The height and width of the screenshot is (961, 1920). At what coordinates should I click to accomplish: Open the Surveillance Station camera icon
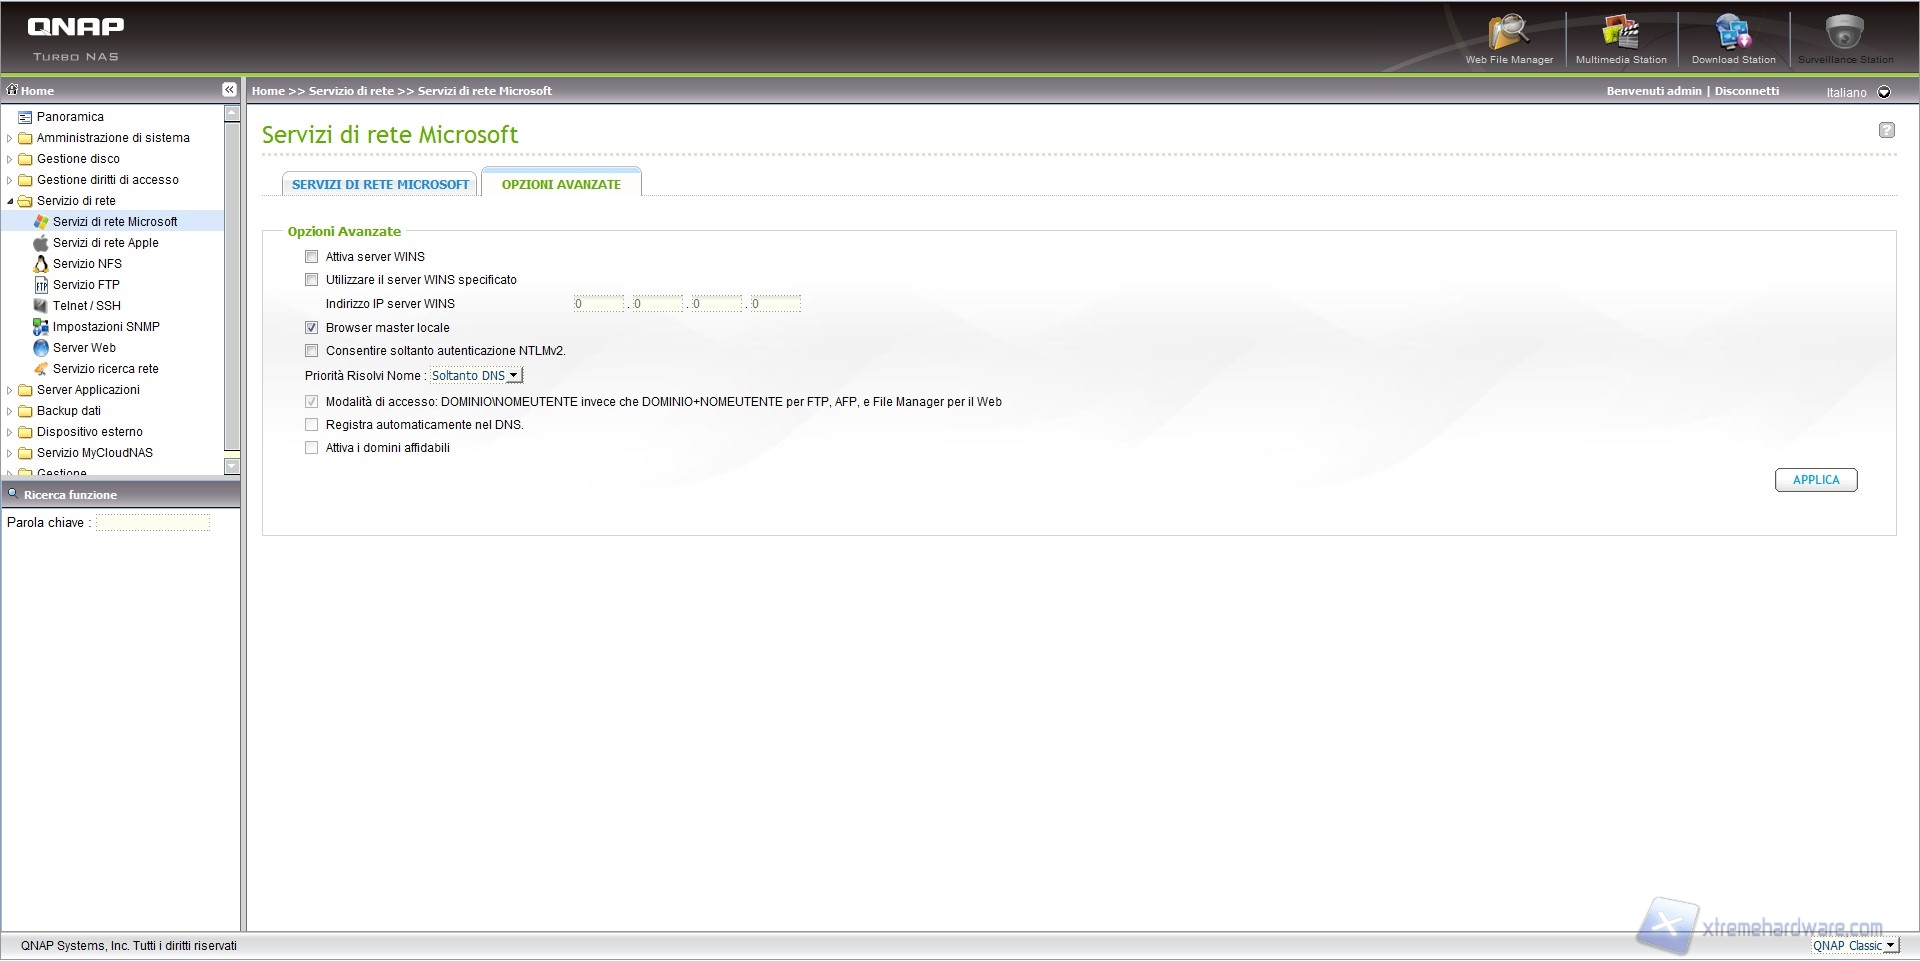click(1844, 34)
